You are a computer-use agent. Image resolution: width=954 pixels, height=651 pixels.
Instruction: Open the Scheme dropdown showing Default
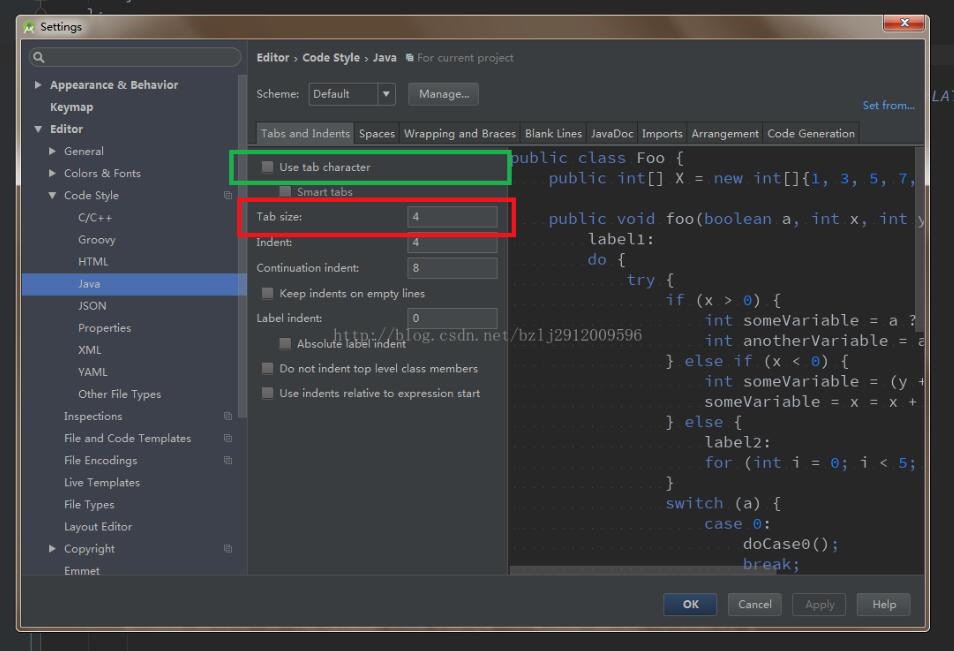[x=352, y=93]
